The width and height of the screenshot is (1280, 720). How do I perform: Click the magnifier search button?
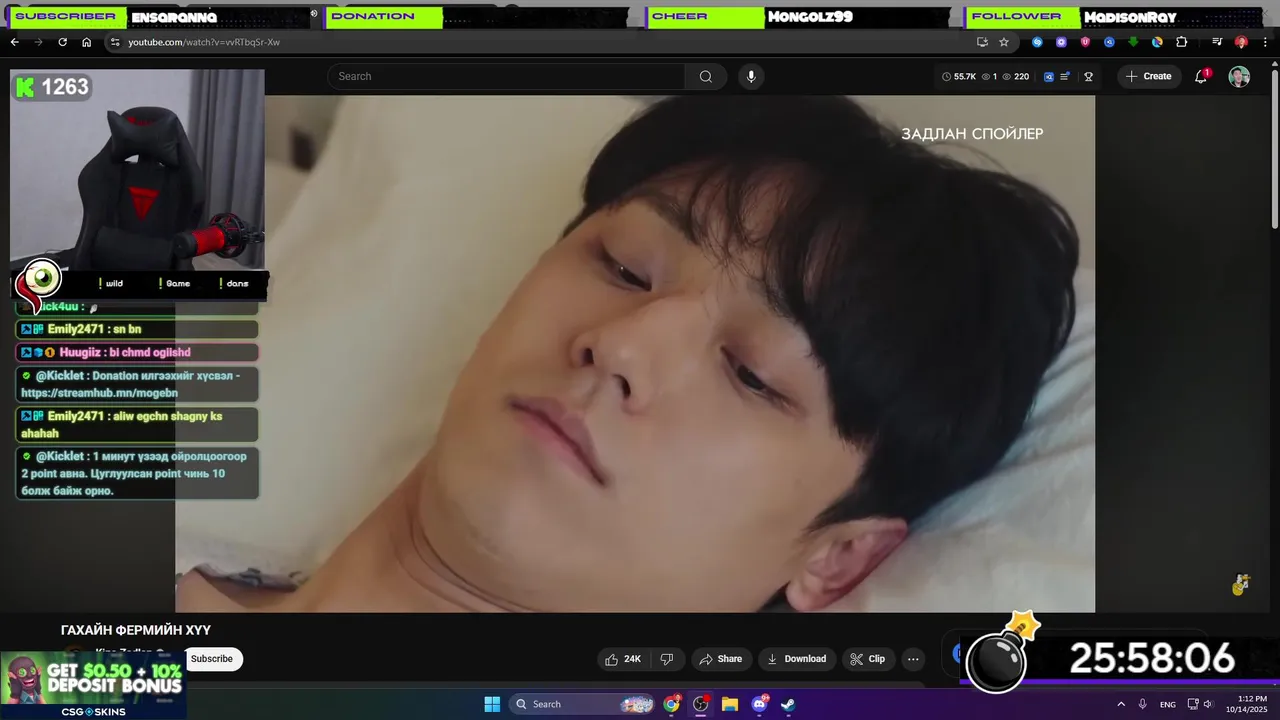pyautogui.click(x=706, y=76)
